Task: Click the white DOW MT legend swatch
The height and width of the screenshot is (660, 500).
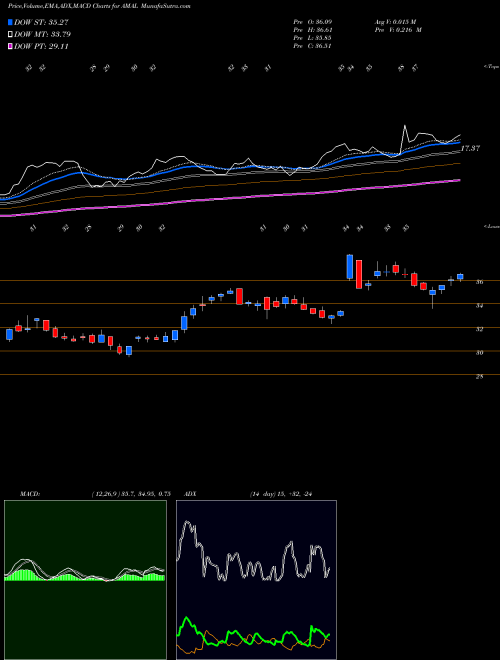Action: coord(11,35)
